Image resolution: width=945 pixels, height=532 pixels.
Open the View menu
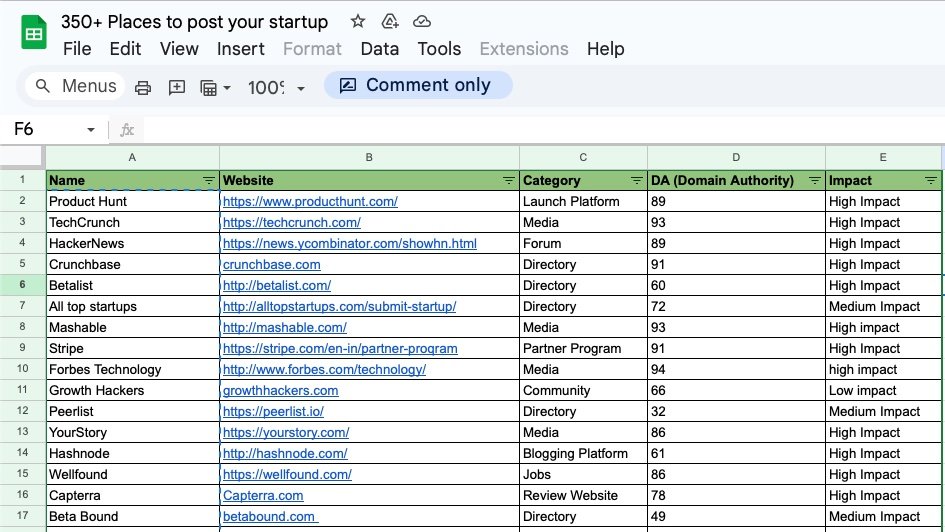(x=179, y=49)
